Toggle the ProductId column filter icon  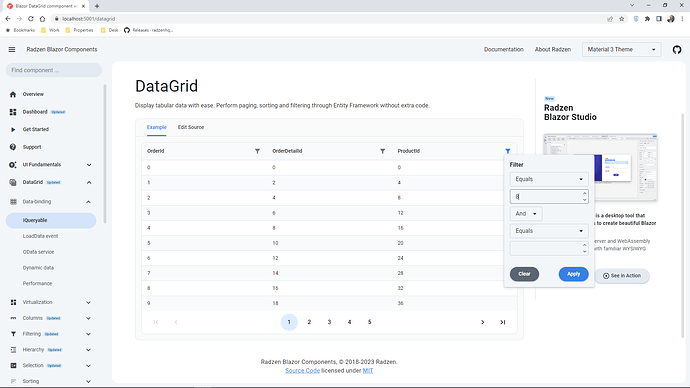(508, 151)
